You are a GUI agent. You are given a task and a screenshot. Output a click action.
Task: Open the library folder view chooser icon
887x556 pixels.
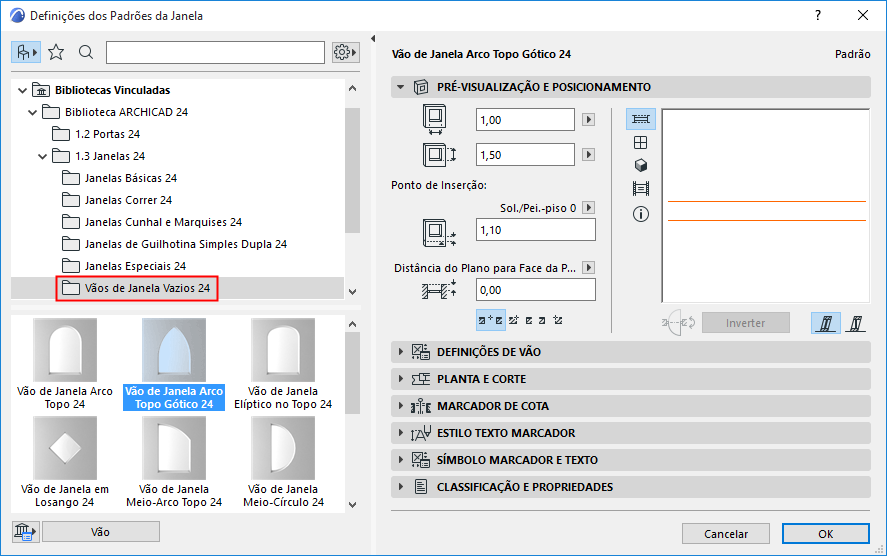pyautogui.click(x=25, y=53)
